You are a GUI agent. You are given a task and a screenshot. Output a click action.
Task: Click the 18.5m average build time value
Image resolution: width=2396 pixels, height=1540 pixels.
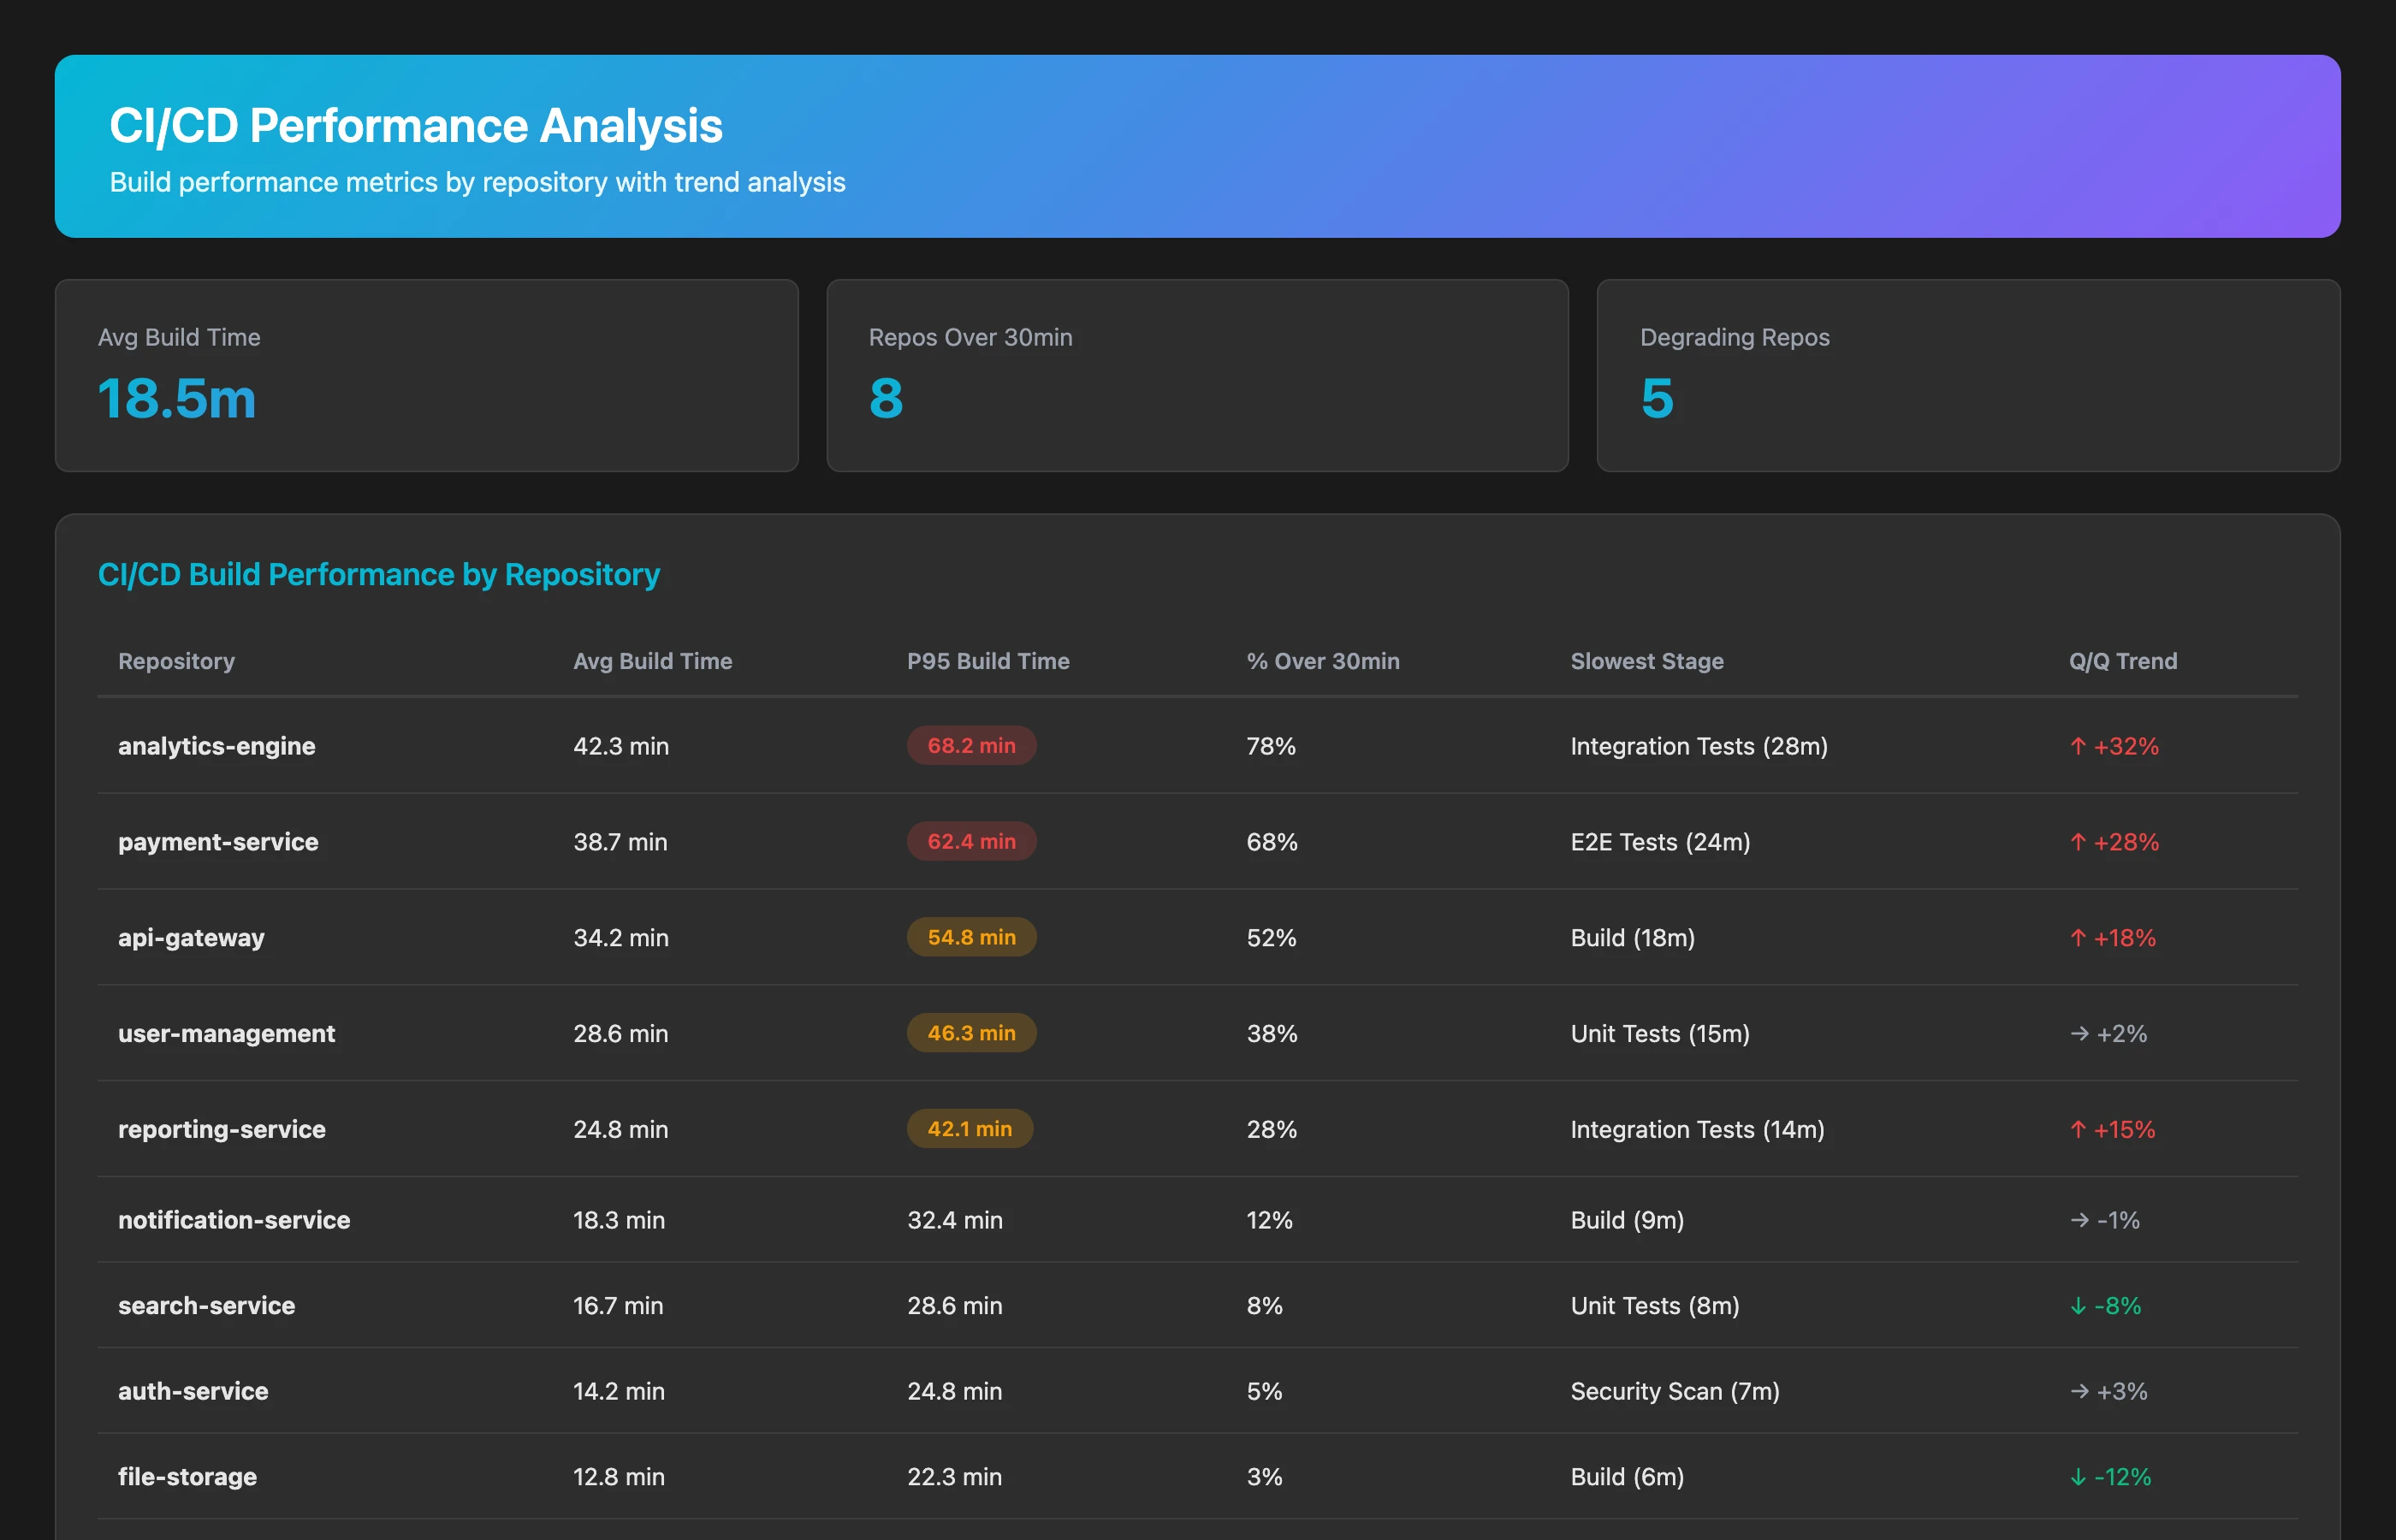pos(177,398)
